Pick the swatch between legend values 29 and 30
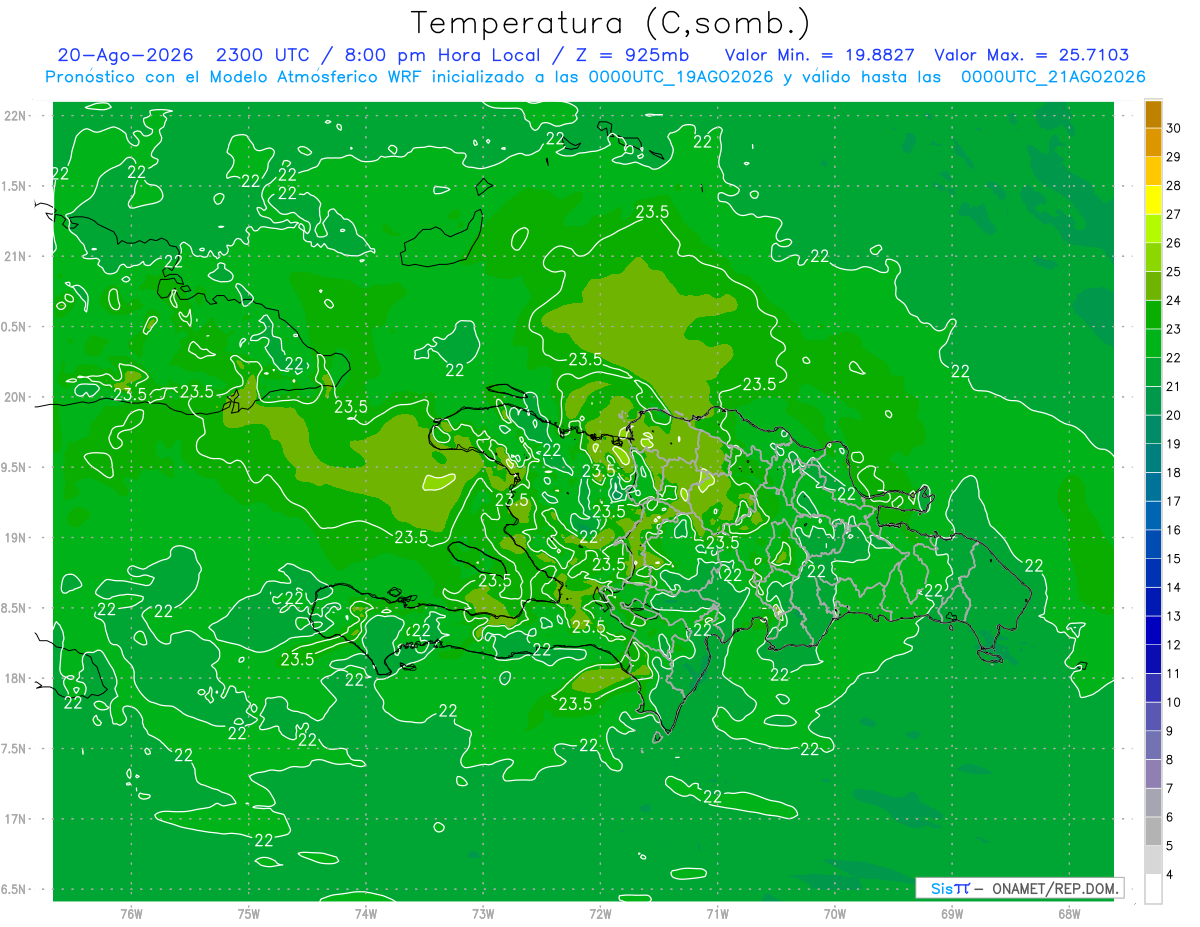 pos(1153,143)
